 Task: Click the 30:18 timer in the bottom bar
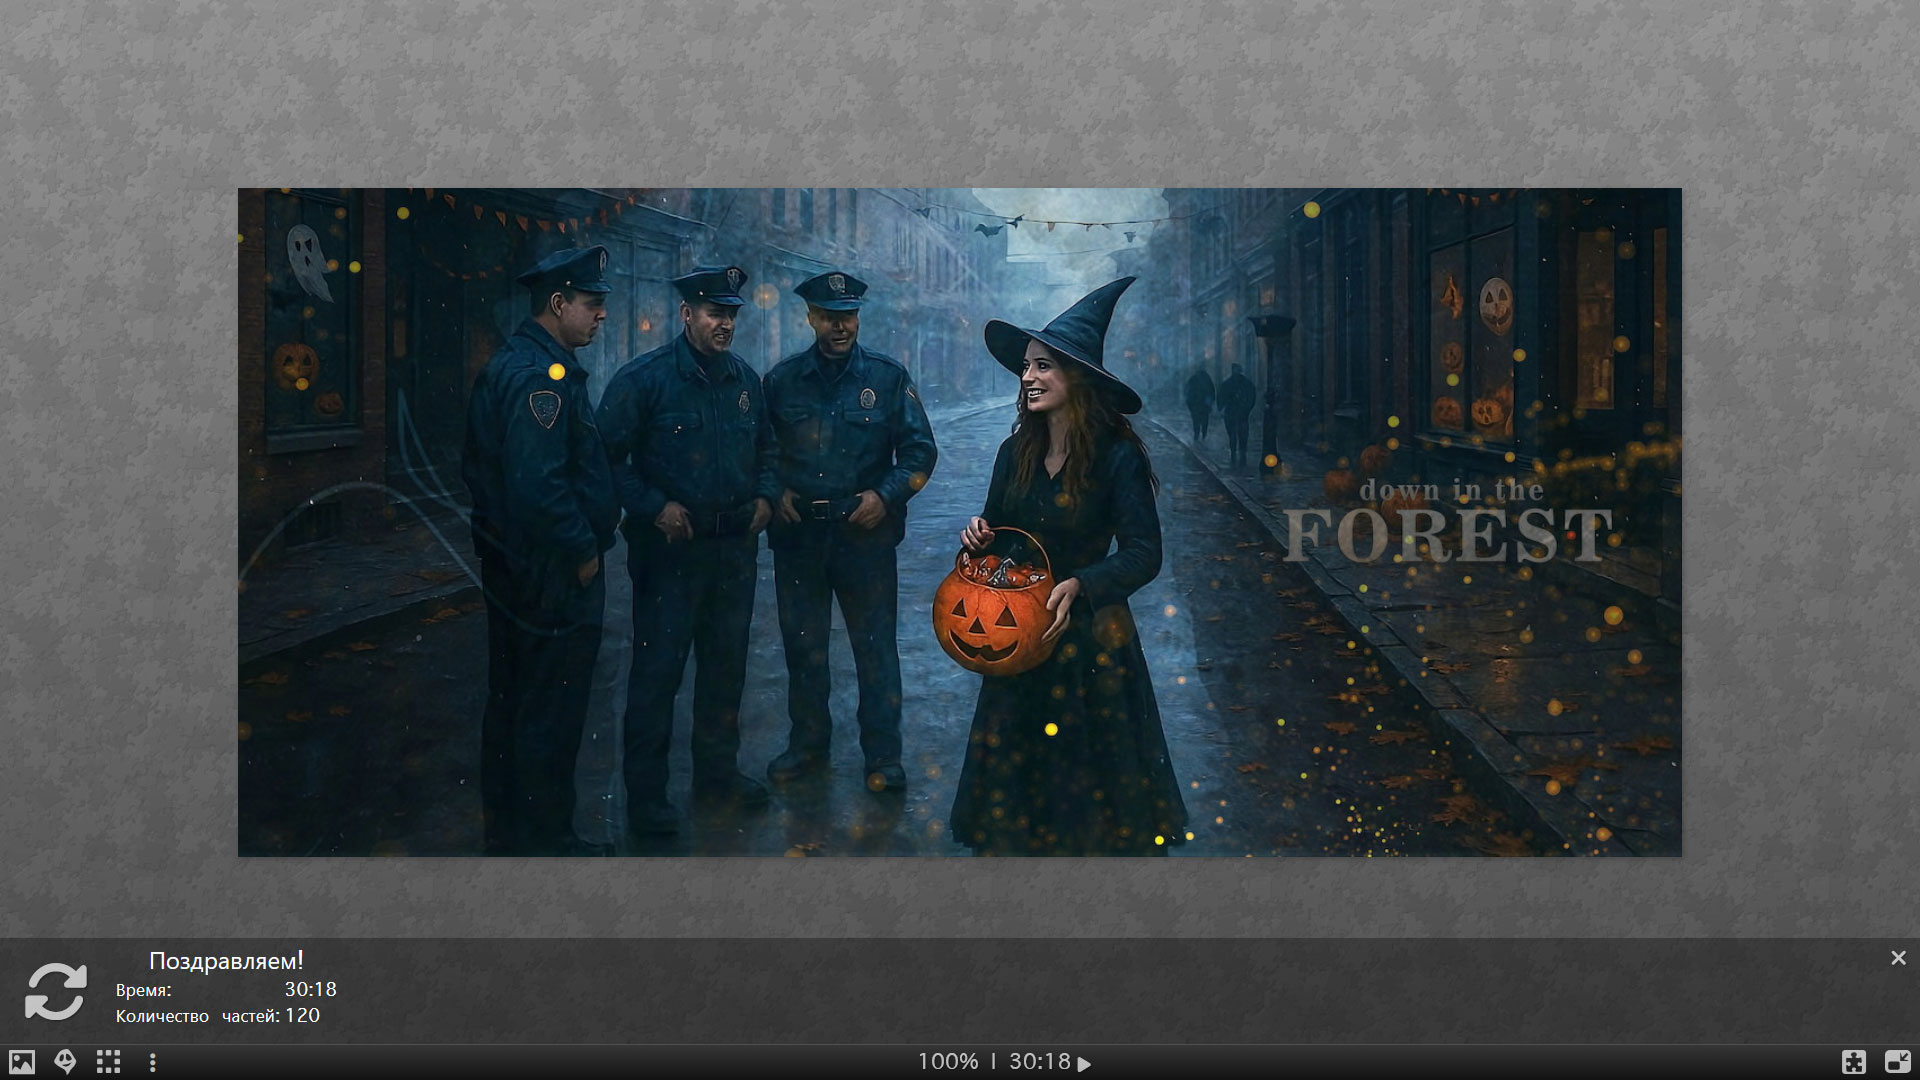[x=1039, y=1062]
